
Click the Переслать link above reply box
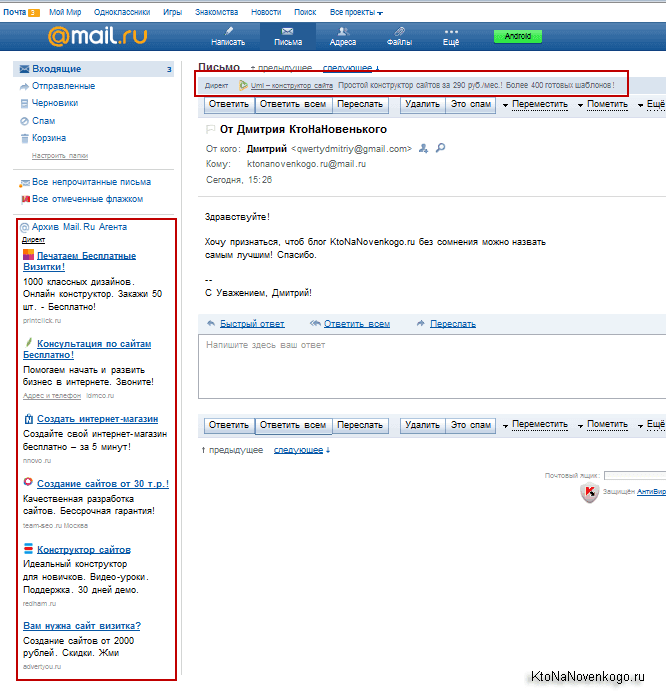(453, 324)
